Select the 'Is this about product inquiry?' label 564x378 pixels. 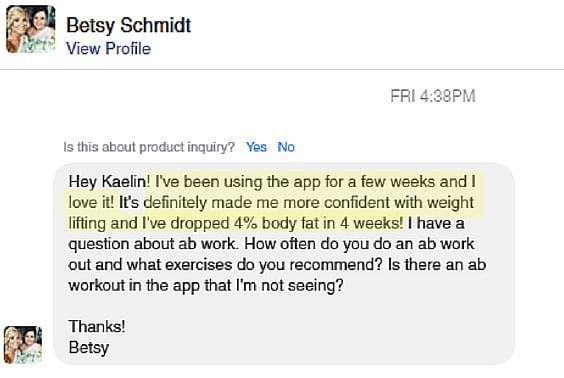(x=149, y=147)
